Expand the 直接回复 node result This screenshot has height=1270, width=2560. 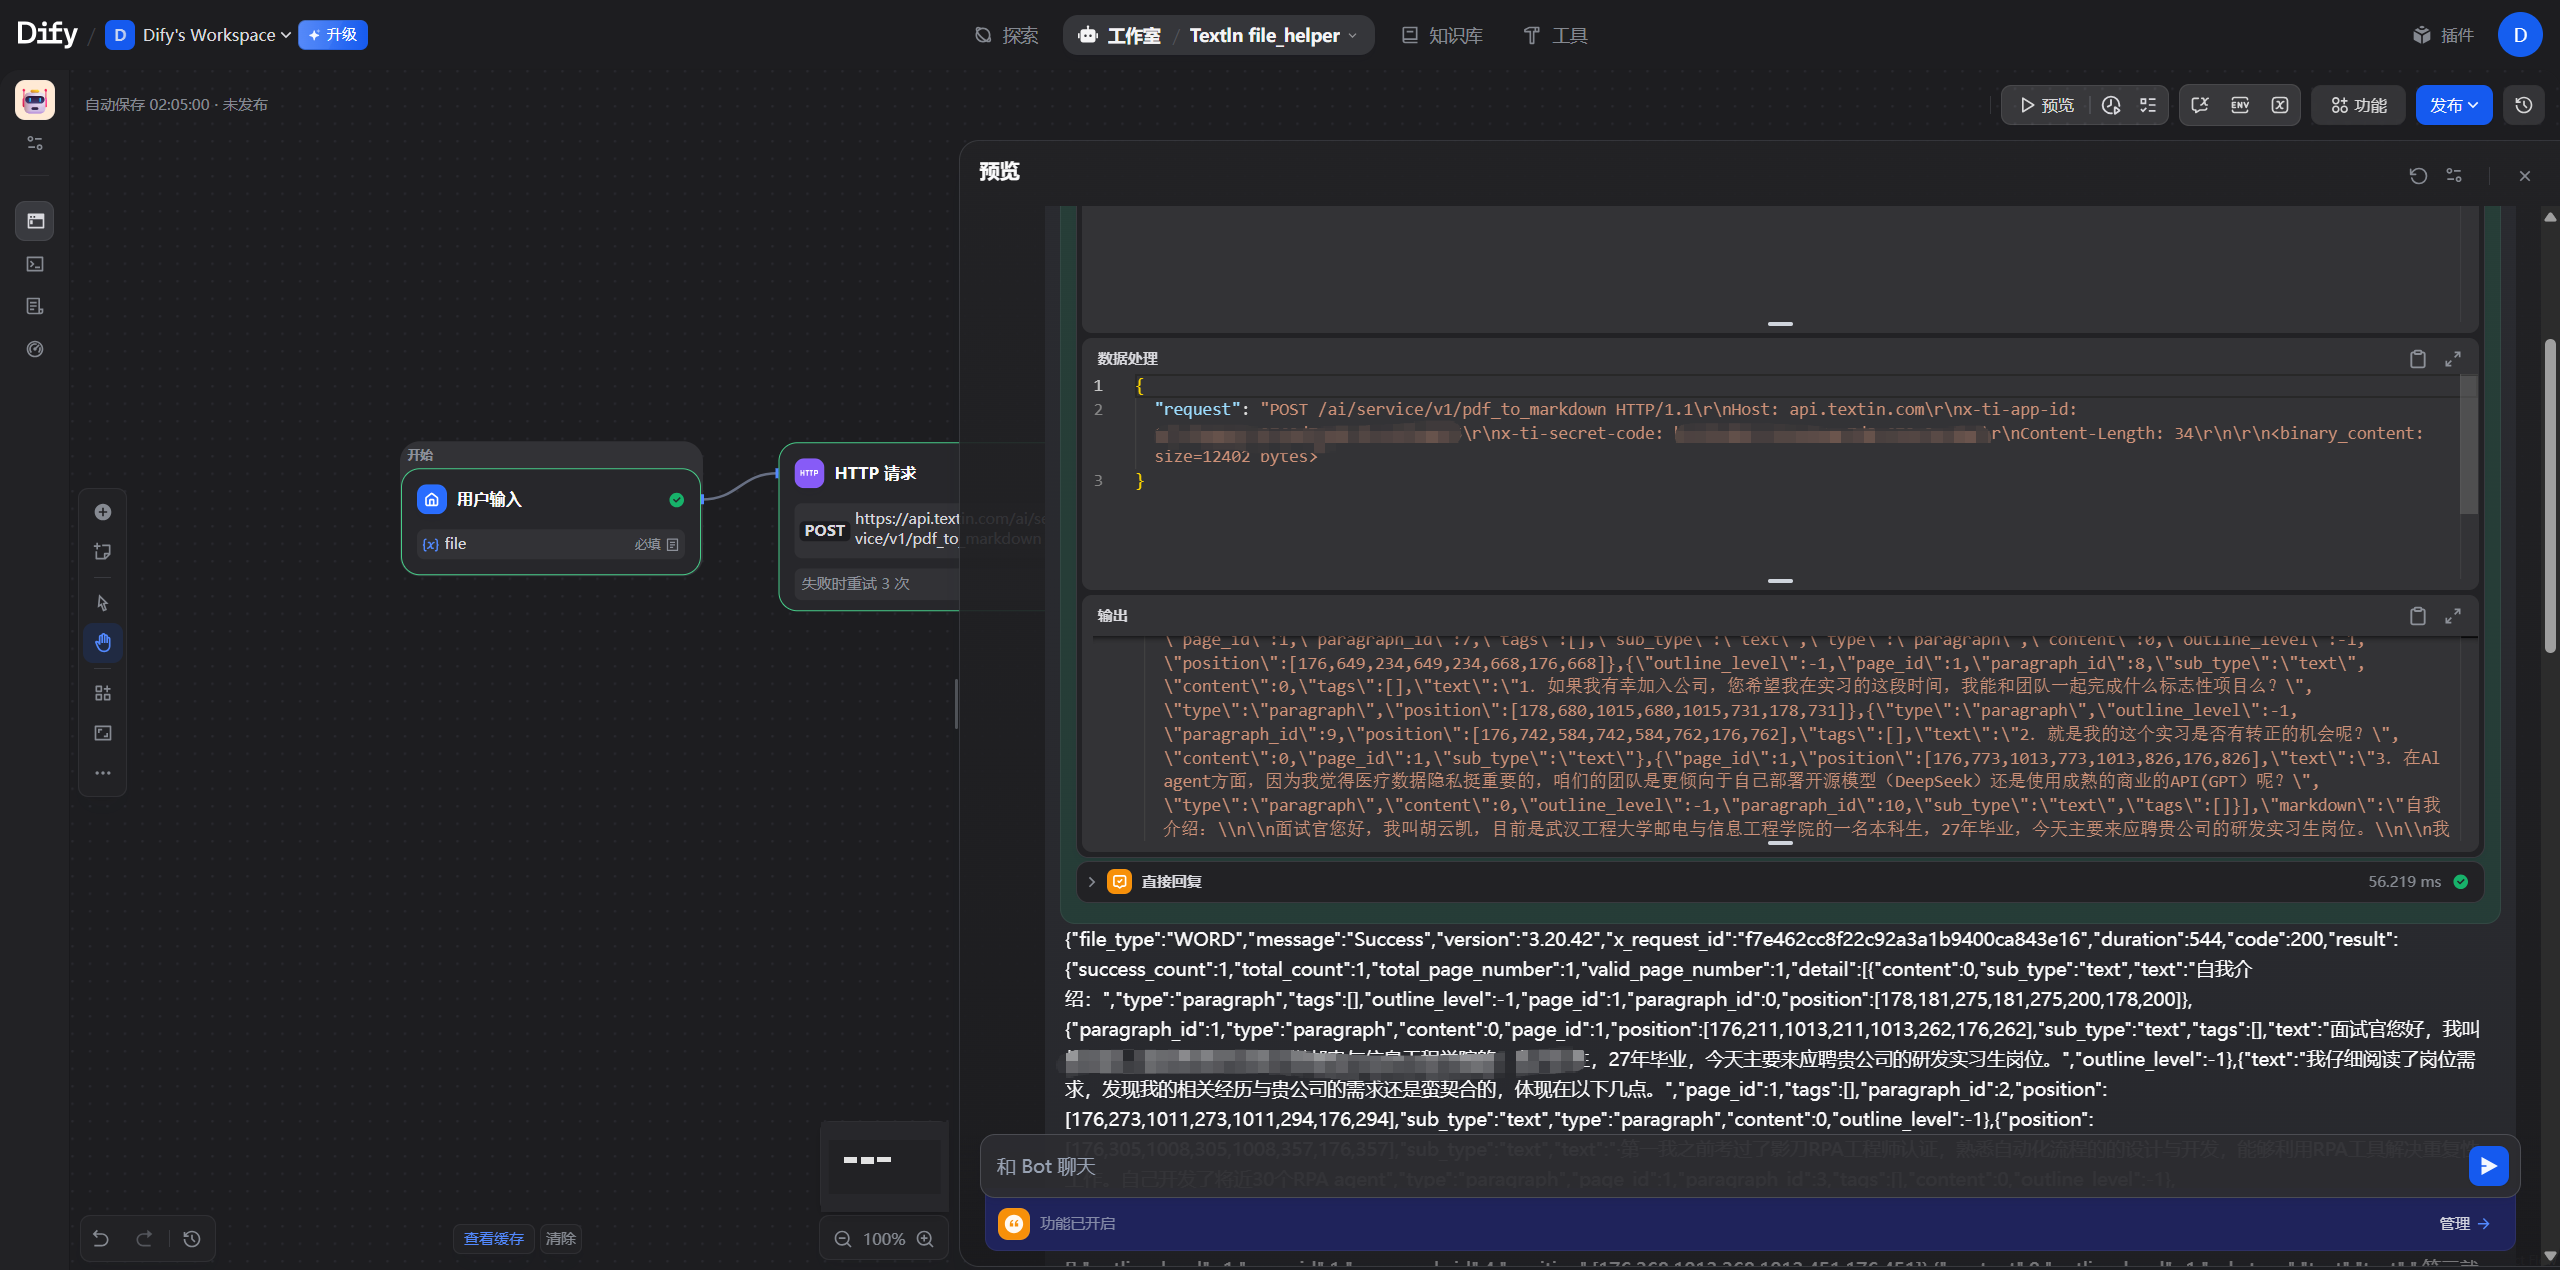1092,882
